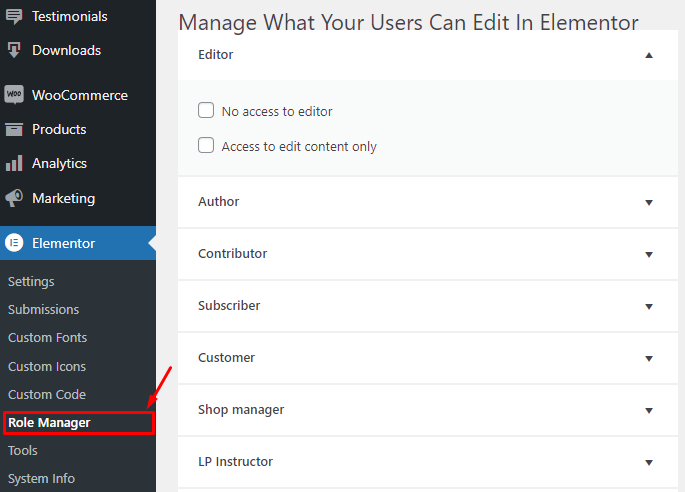Expand the Author role arrow

pos(649,202)
